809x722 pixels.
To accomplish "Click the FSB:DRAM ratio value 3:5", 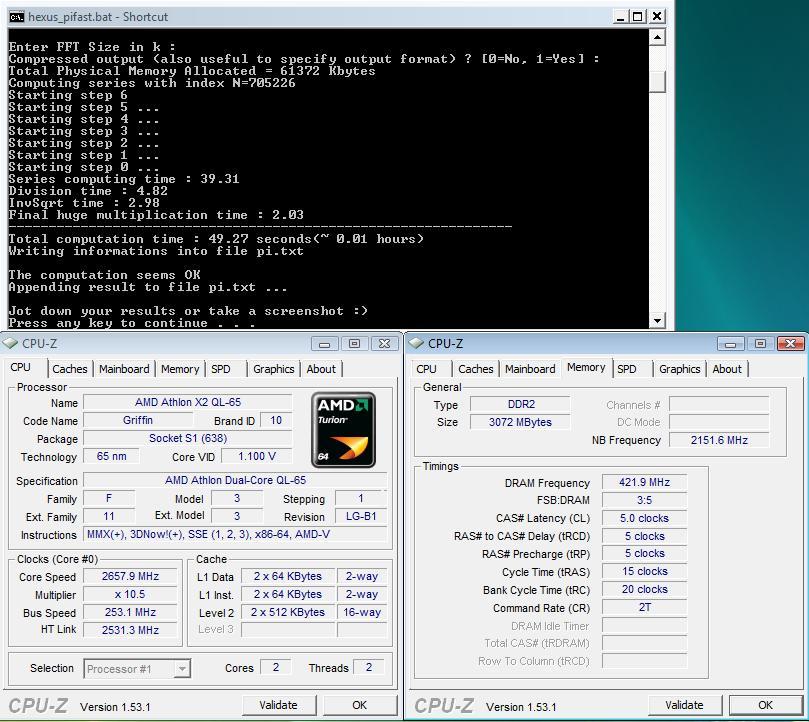I will tap(644, 500).
